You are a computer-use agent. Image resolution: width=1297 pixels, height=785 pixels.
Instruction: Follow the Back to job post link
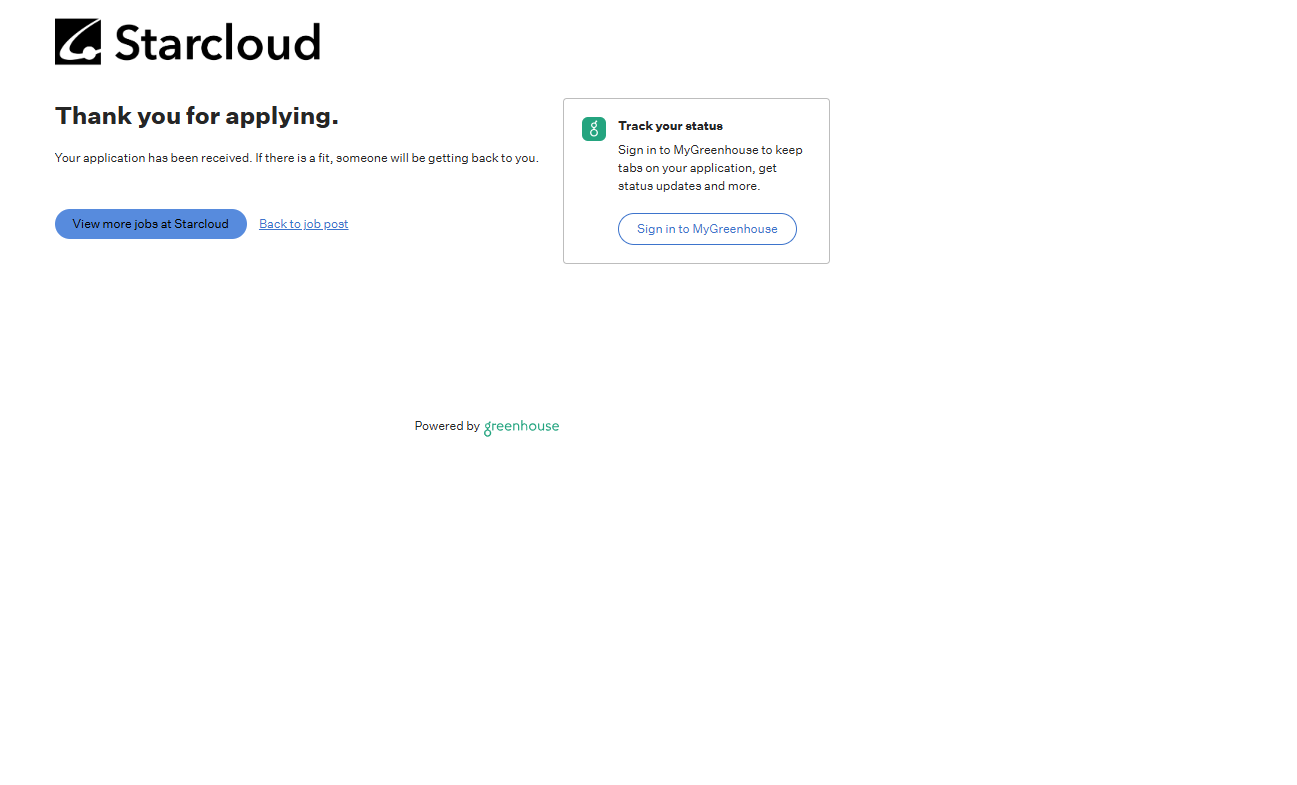pyautogui.click(x=303, y=224)
